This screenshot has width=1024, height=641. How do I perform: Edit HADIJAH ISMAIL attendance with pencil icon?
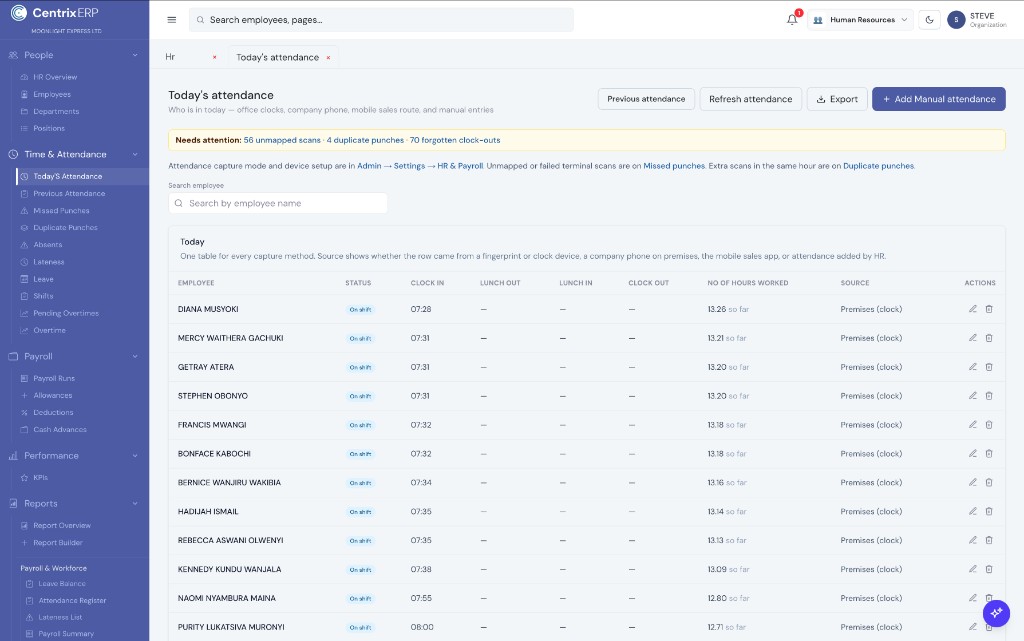(x=972, y=511)
